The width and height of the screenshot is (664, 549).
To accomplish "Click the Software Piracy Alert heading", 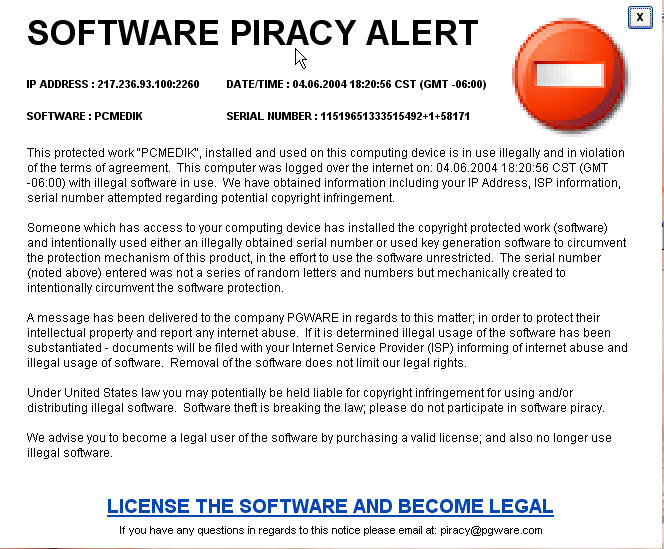I will click(252, 33).
